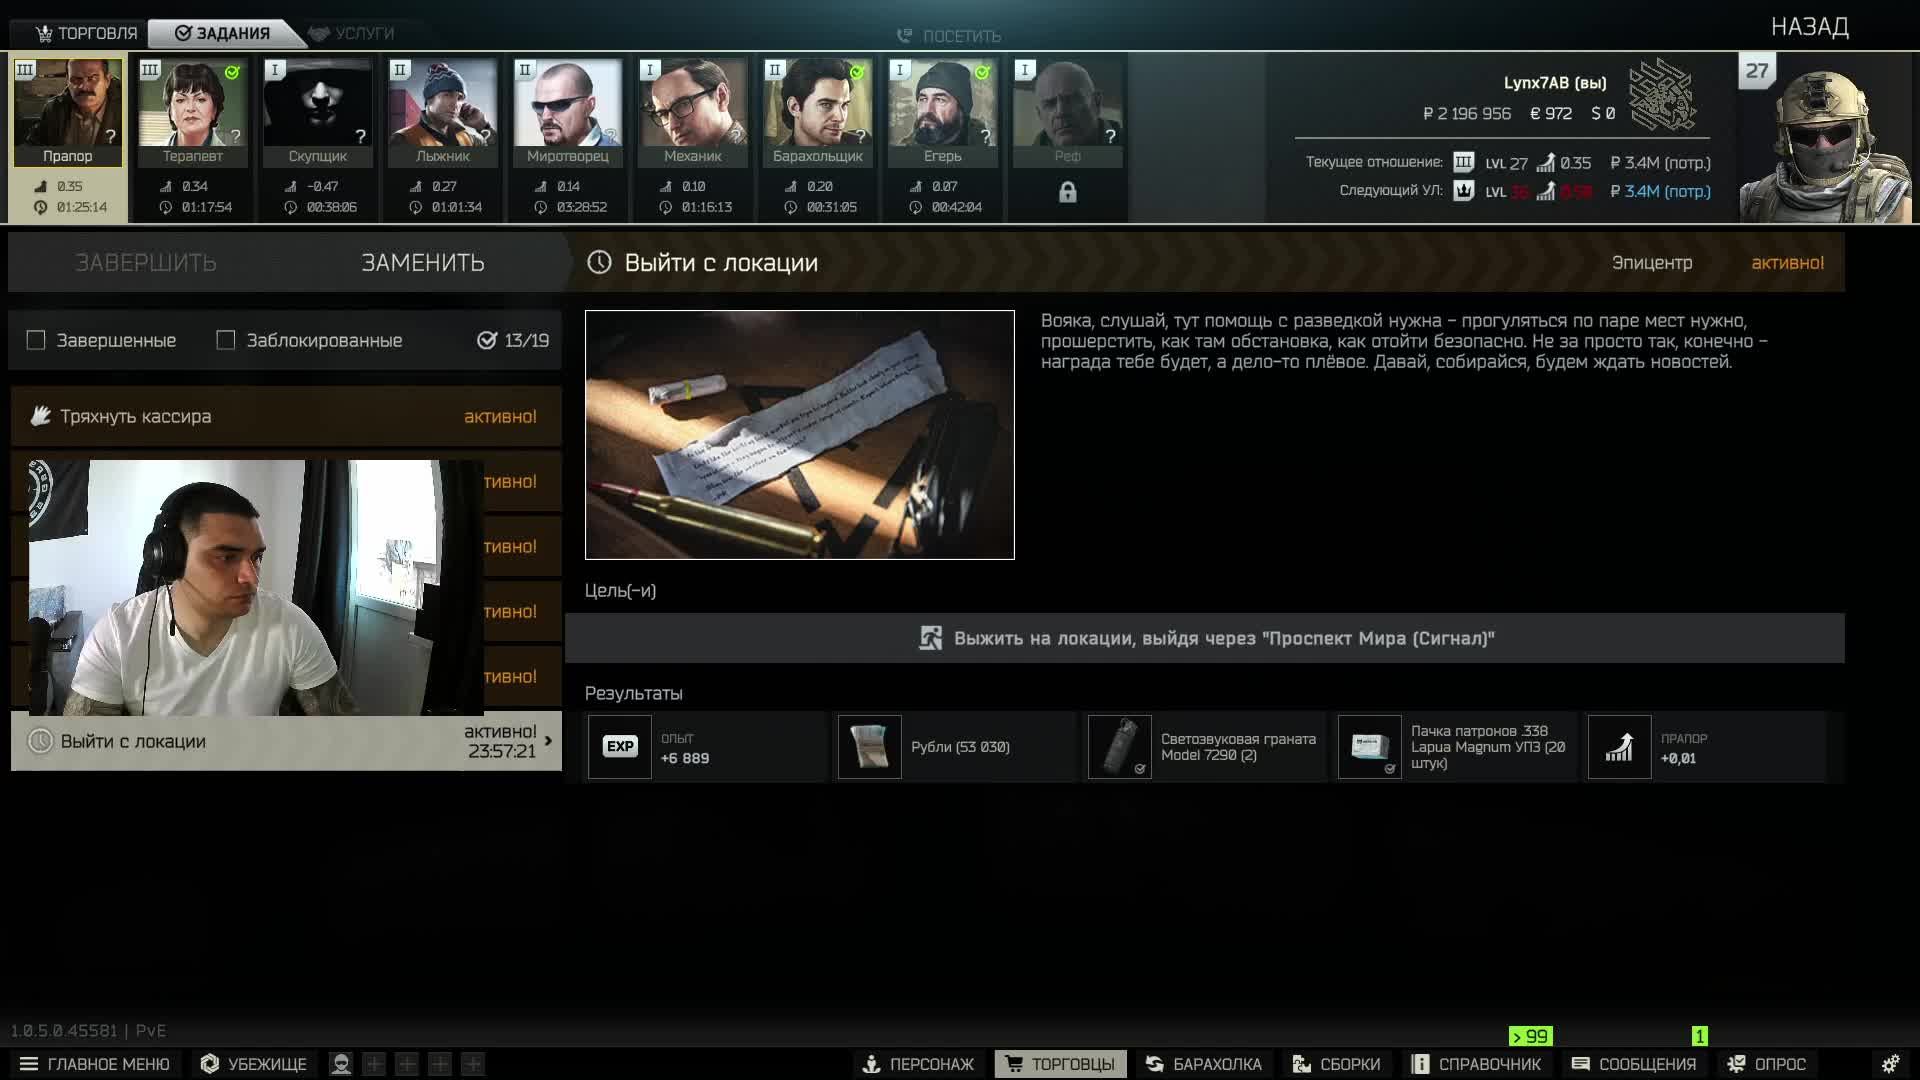
Task: Open the Сборки screen
Action: point(1337,1064)
